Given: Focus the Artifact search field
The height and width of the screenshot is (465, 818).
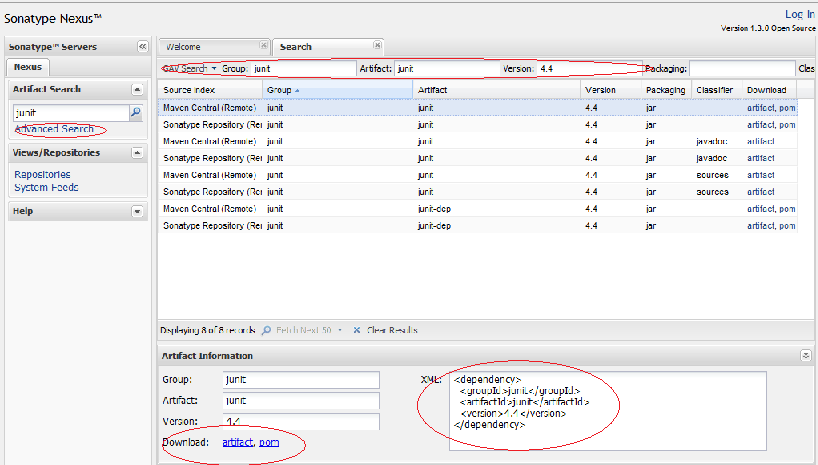Looking at the screenshot, I should 447,69.
